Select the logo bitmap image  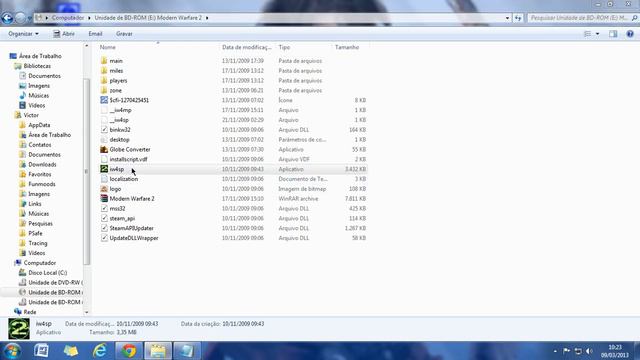tap(115, 189)
